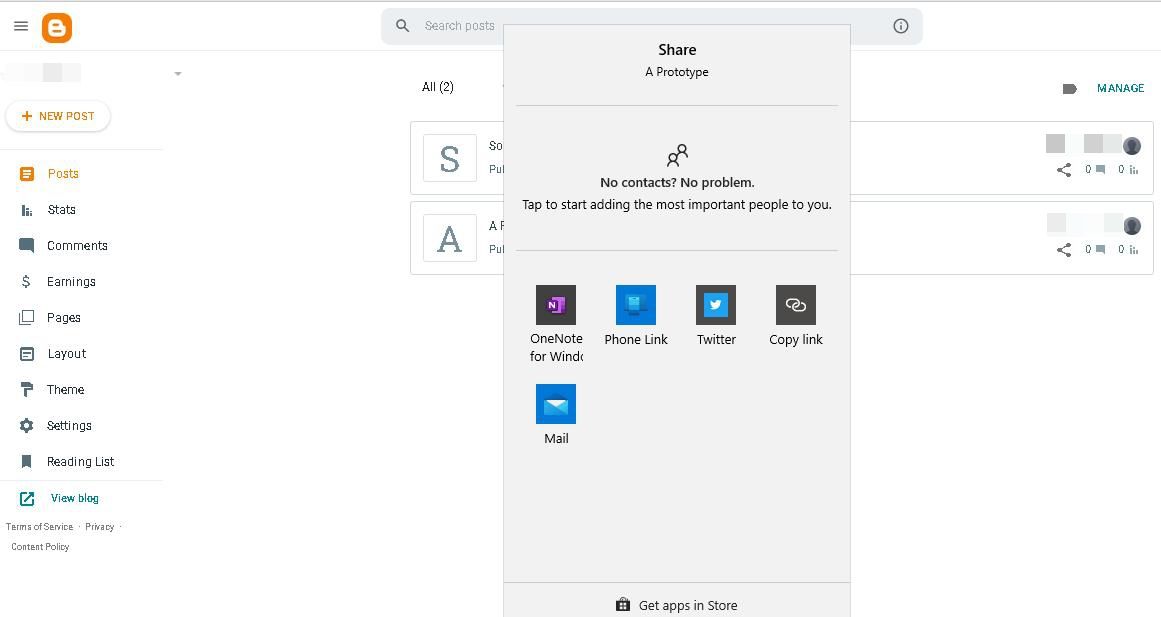Choose Copy link in Share dialog
Screen dimensions: 1161x617
796,316
